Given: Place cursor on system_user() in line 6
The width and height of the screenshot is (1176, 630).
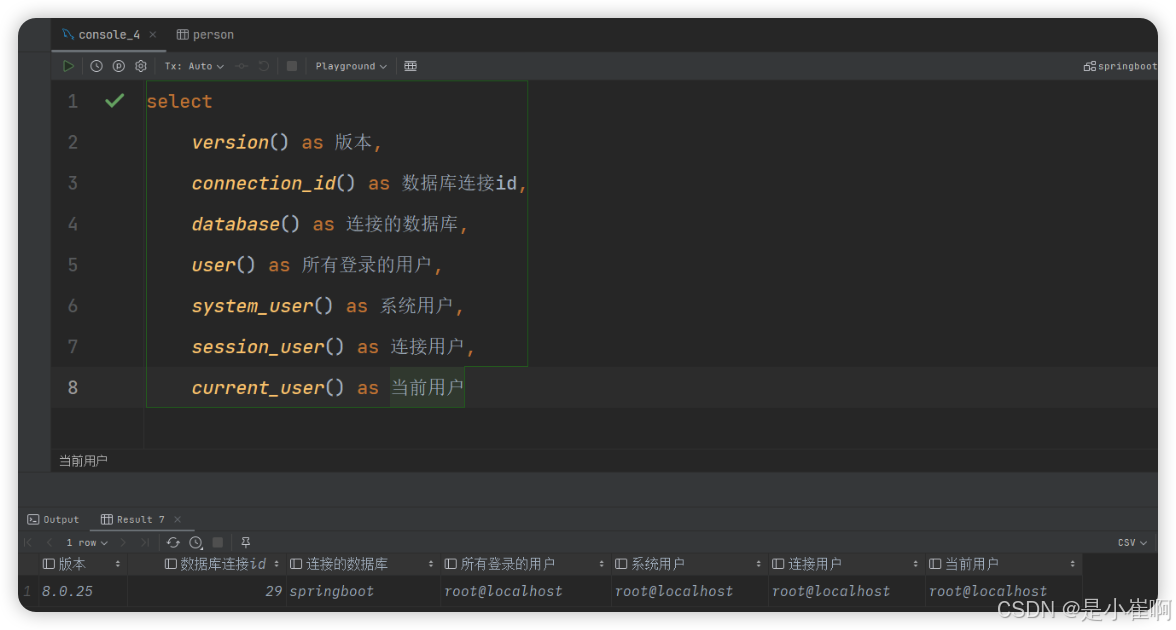Looking at the screenshot, I should (x=262, y=305).
